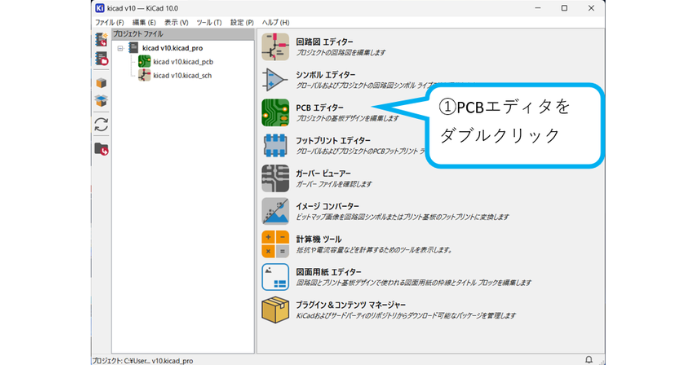Select kicad v10.kicad_sch file in tree
Screen dimensions: 698x365
coord(183,76)
